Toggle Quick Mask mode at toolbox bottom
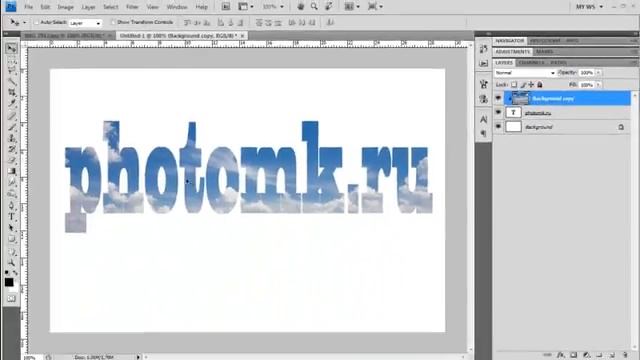Viewport: 640px width, 360px height. point(11,298)
